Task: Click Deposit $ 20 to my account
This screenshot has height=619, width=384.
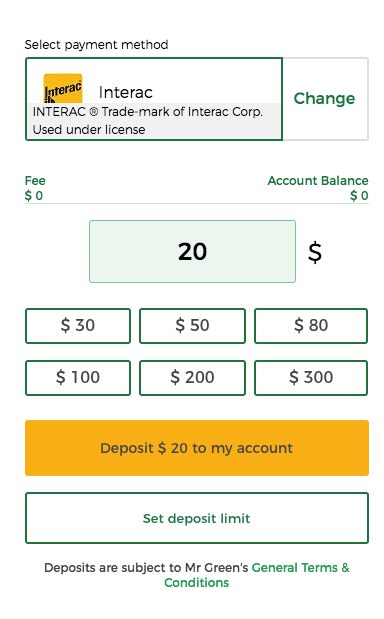Action: tap(197, 448)
